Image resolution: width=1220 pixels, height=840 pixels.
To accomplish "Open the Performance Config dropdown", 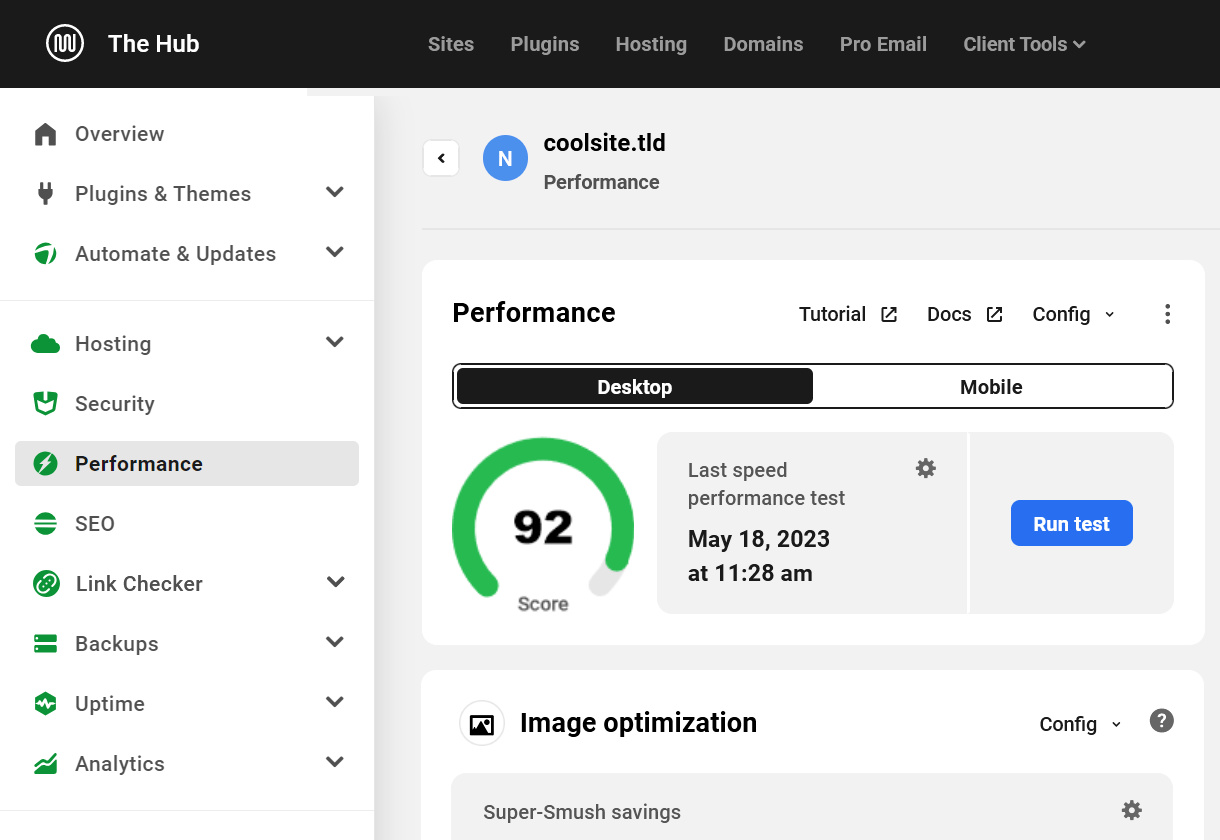I will 1073,314.
